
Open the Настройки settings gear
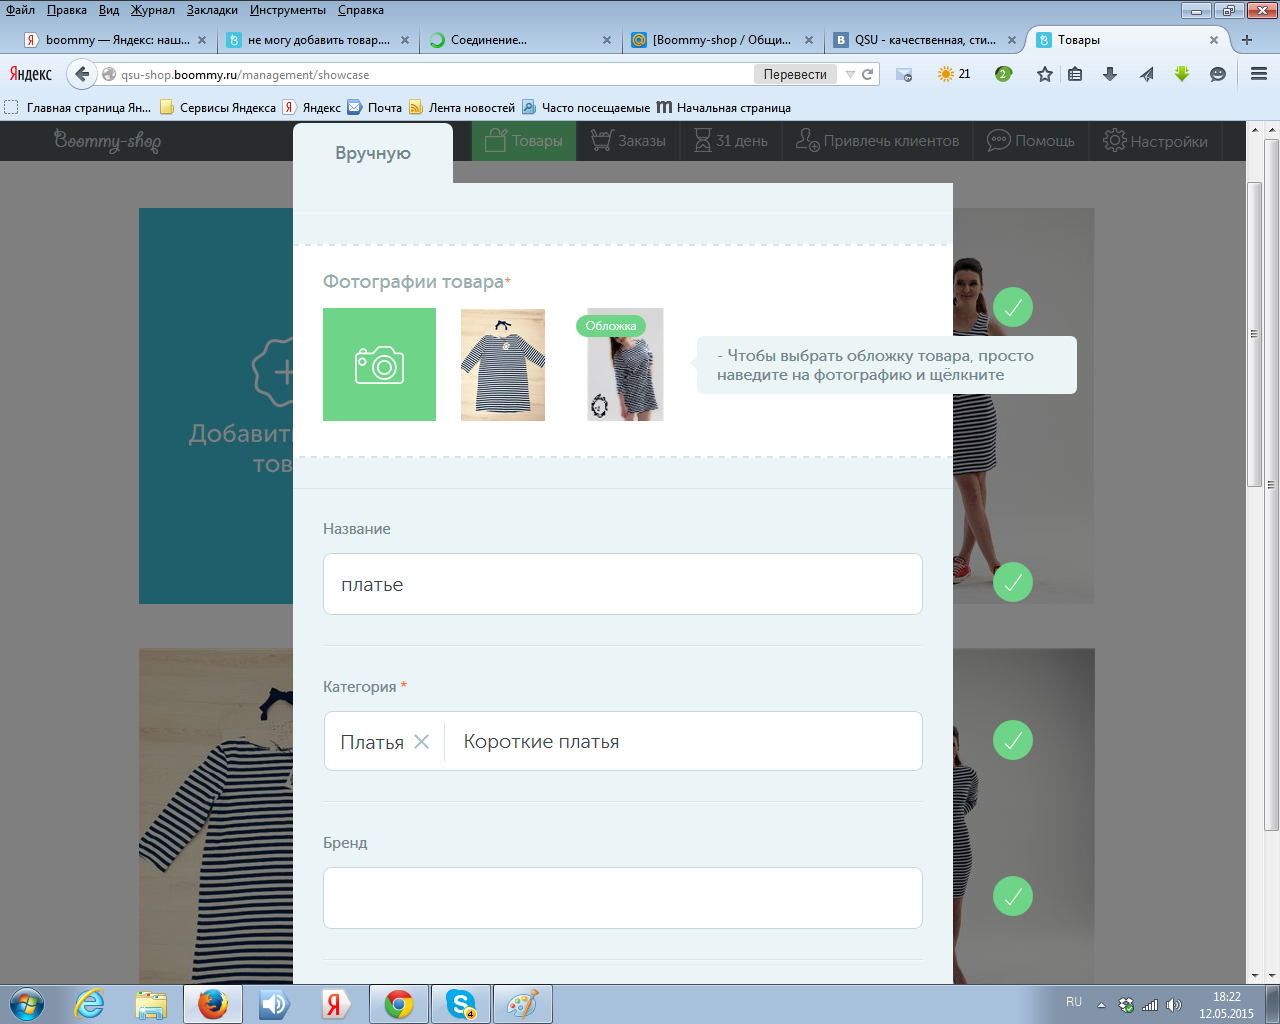point(1114,141)
